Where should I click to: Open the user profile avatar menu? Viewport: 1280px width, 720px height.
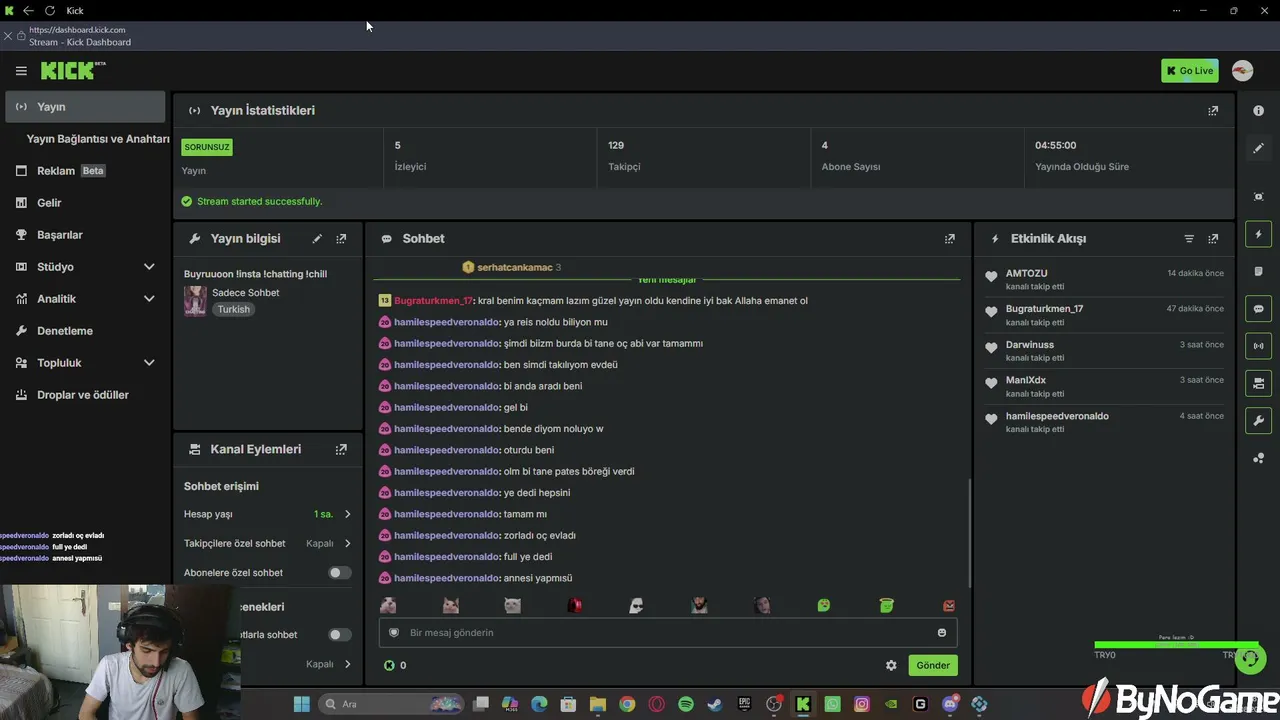click(x=1242, y=70)
